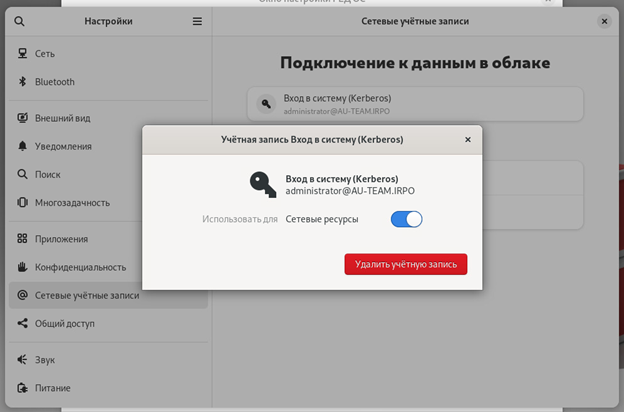The width and height of the screenshot is (624, 412).
Task: Open the Приложения settings section
Action: coord(62,239)
